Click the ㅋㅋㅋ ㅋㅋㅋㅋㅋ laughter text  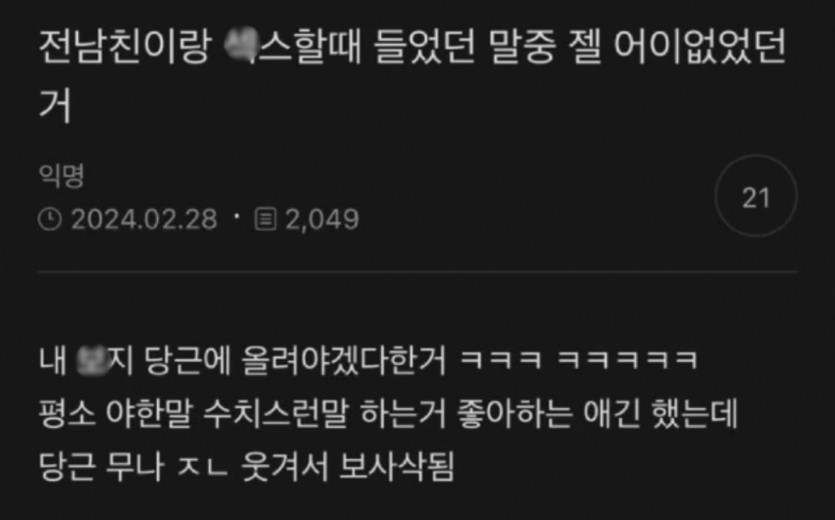point(578,360)
